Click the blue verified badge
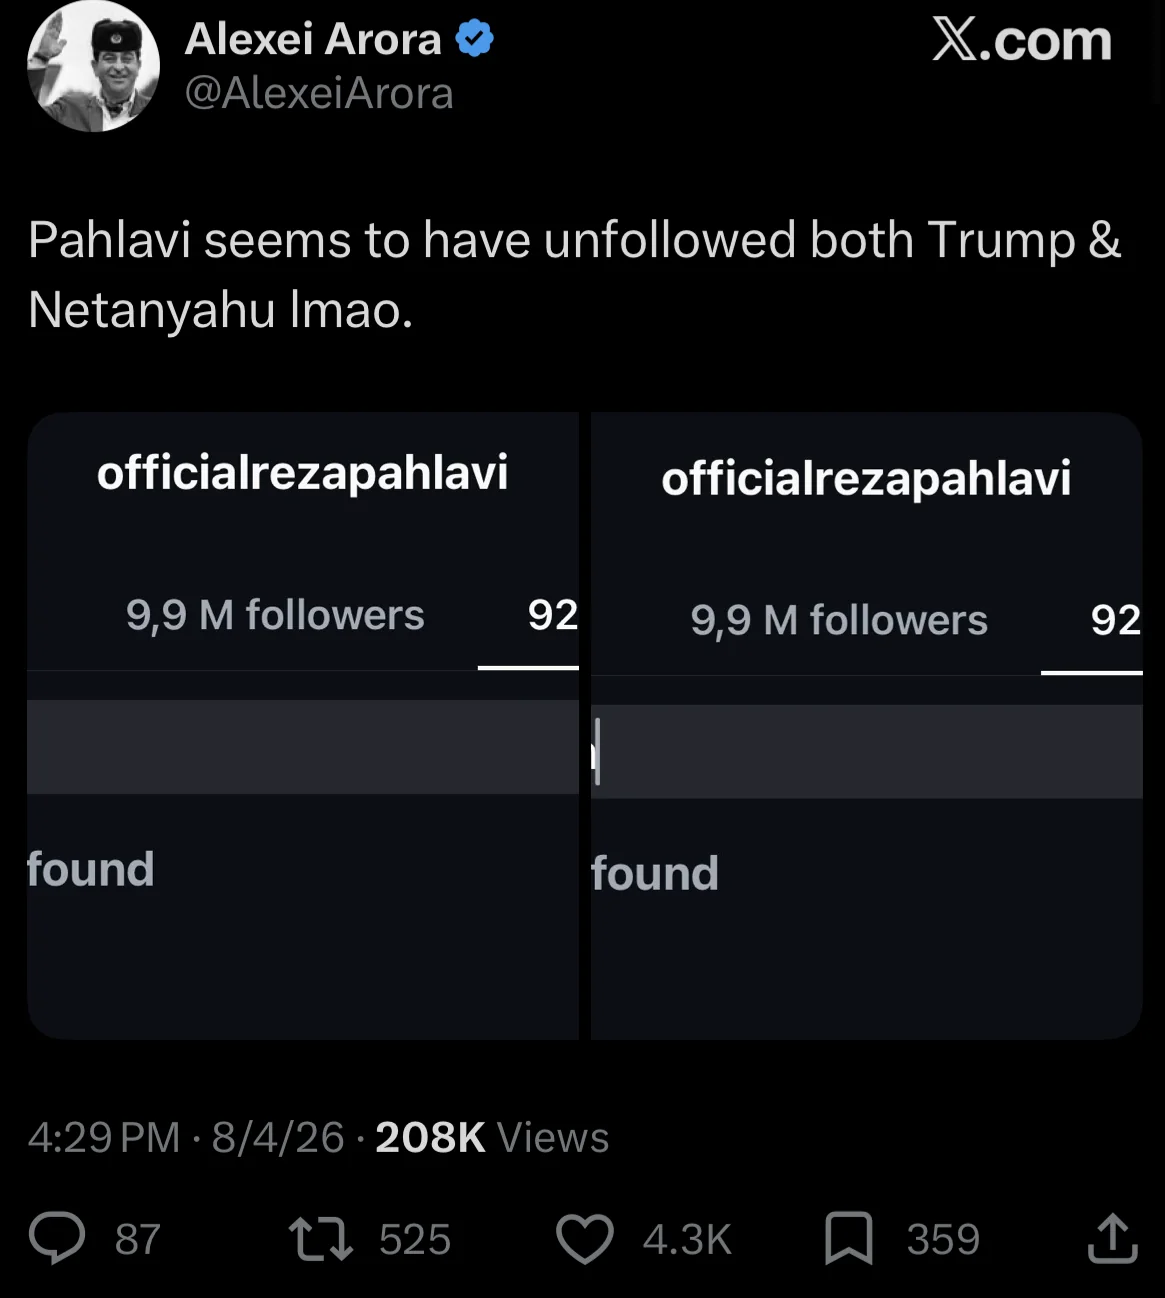Image resolution: width=1165 pixels, height=1298 pixels. [x=475, y=39]
